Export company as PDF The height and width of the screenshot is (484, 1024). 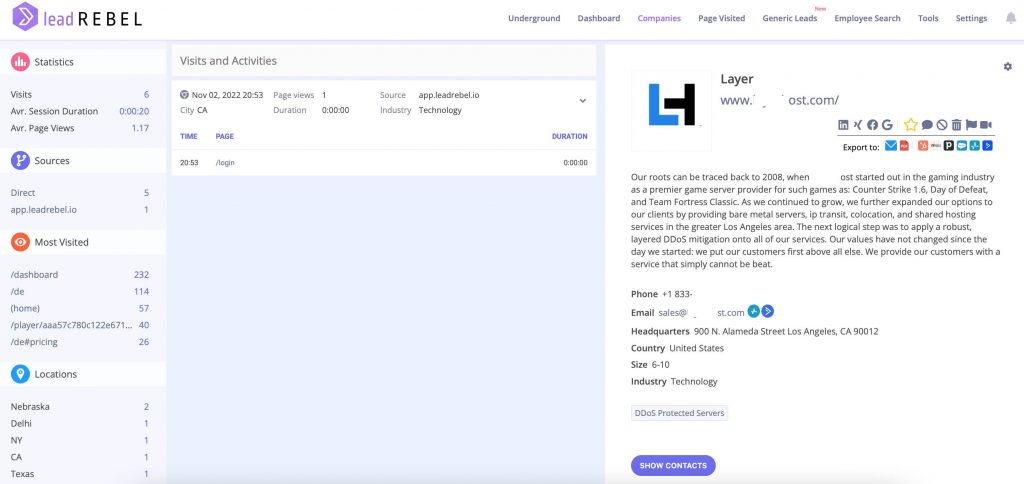click(x=904, y=146)
